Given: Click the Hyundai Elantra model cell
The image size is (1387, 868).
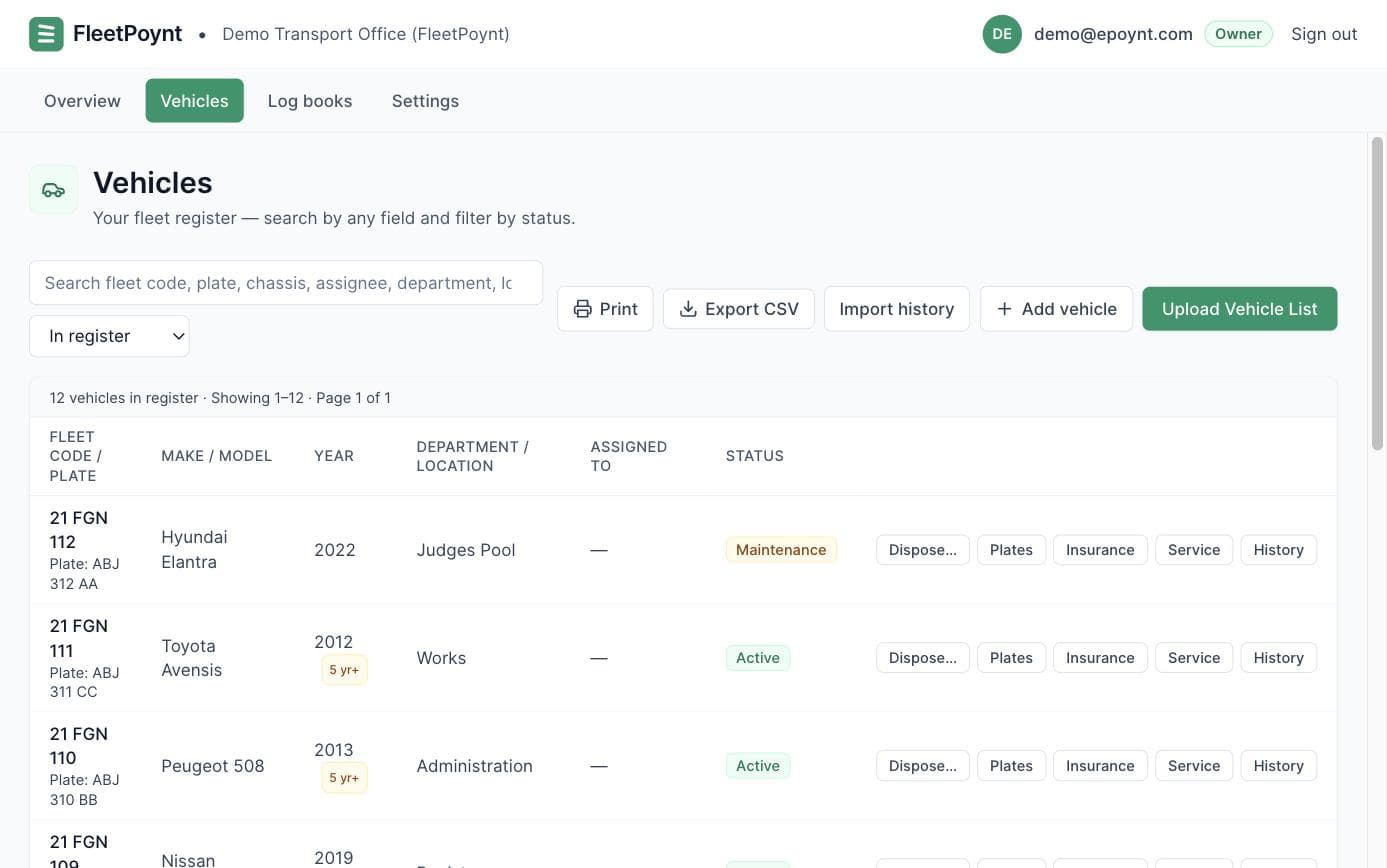Looking at the screenshot, I should click(194, 550).
